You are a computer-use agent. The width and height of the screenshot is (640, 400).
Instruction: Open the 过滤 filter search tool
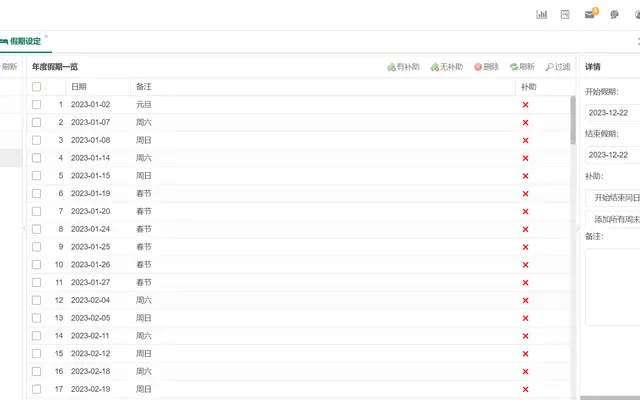point(558,67)
